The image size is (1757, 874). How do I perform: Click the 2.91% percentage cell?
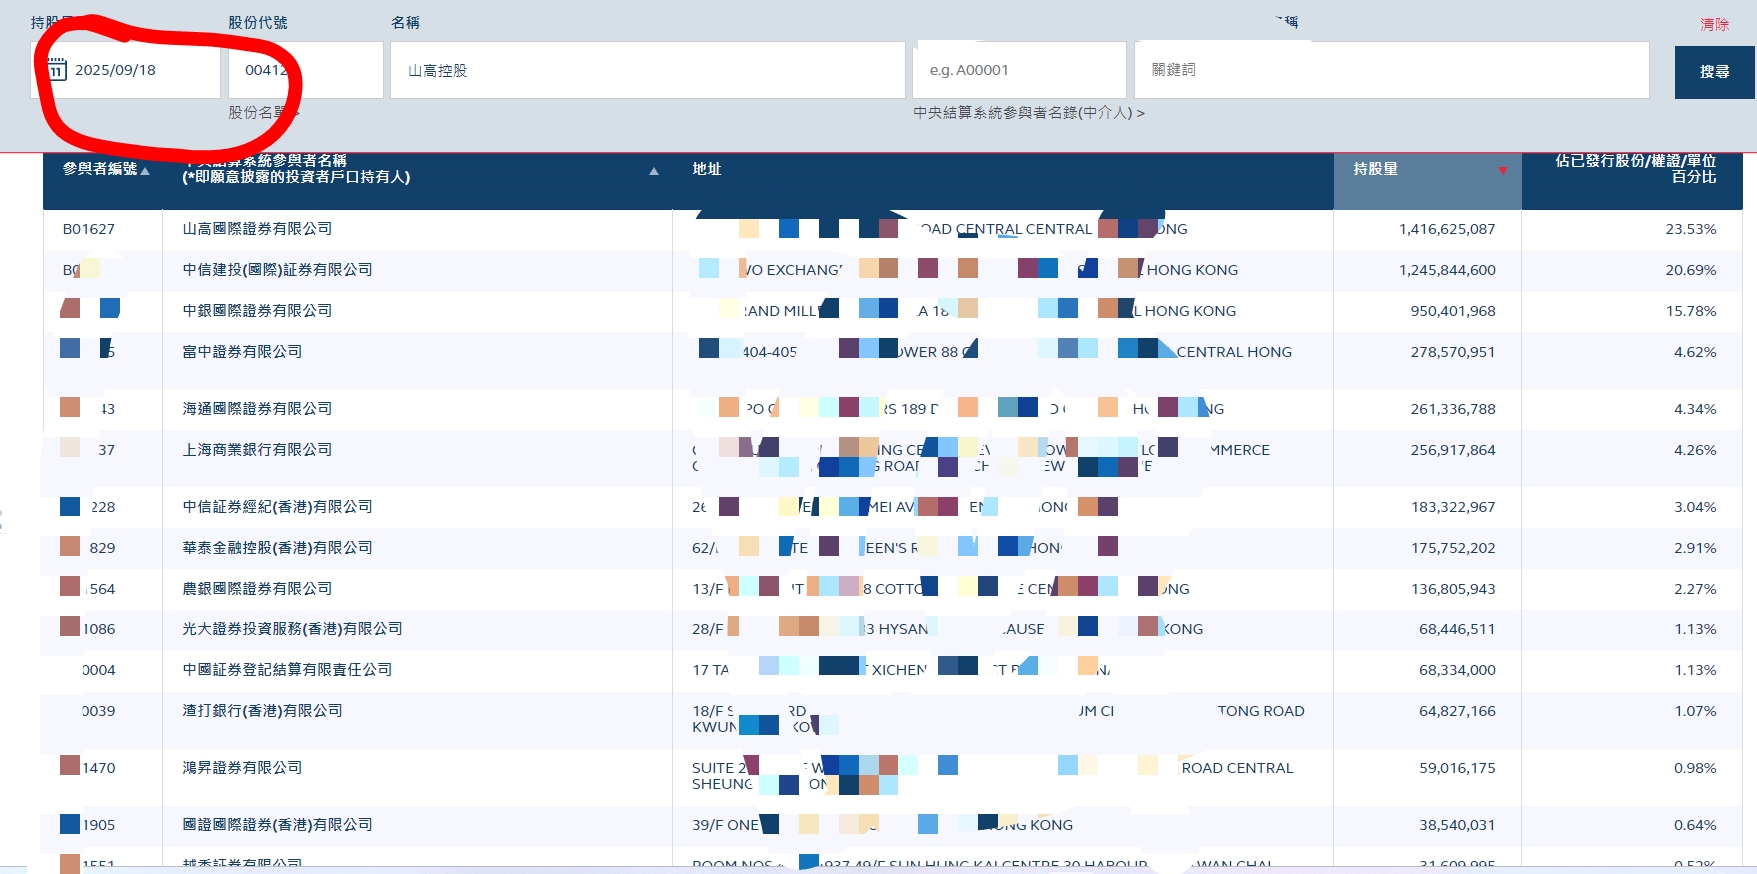1695,548
